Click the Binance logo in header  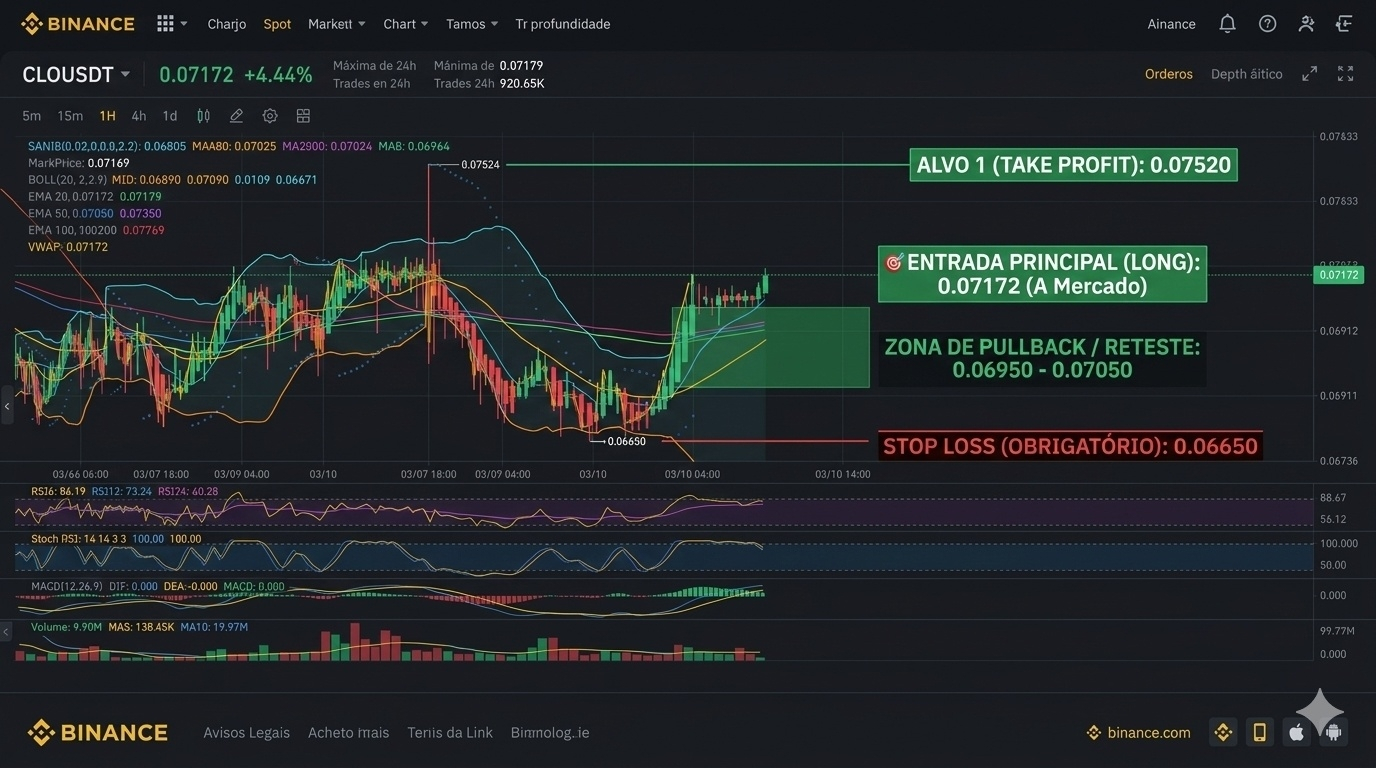(x=77, y=24)
